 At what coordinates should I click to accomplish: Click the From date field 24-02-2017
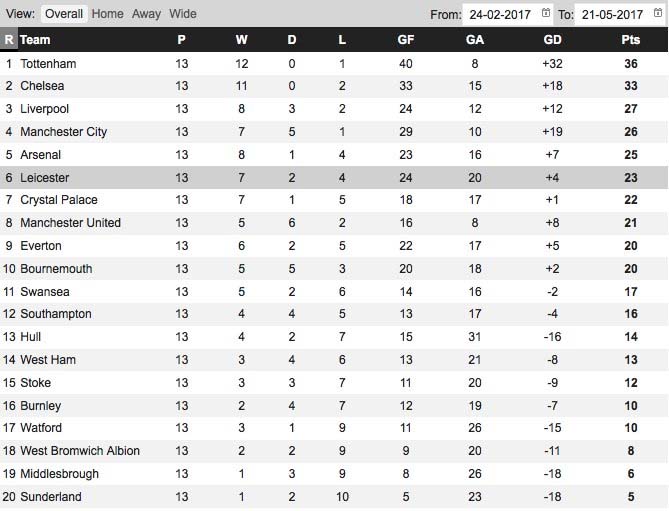pyautogui.click(x=500, y=14)
